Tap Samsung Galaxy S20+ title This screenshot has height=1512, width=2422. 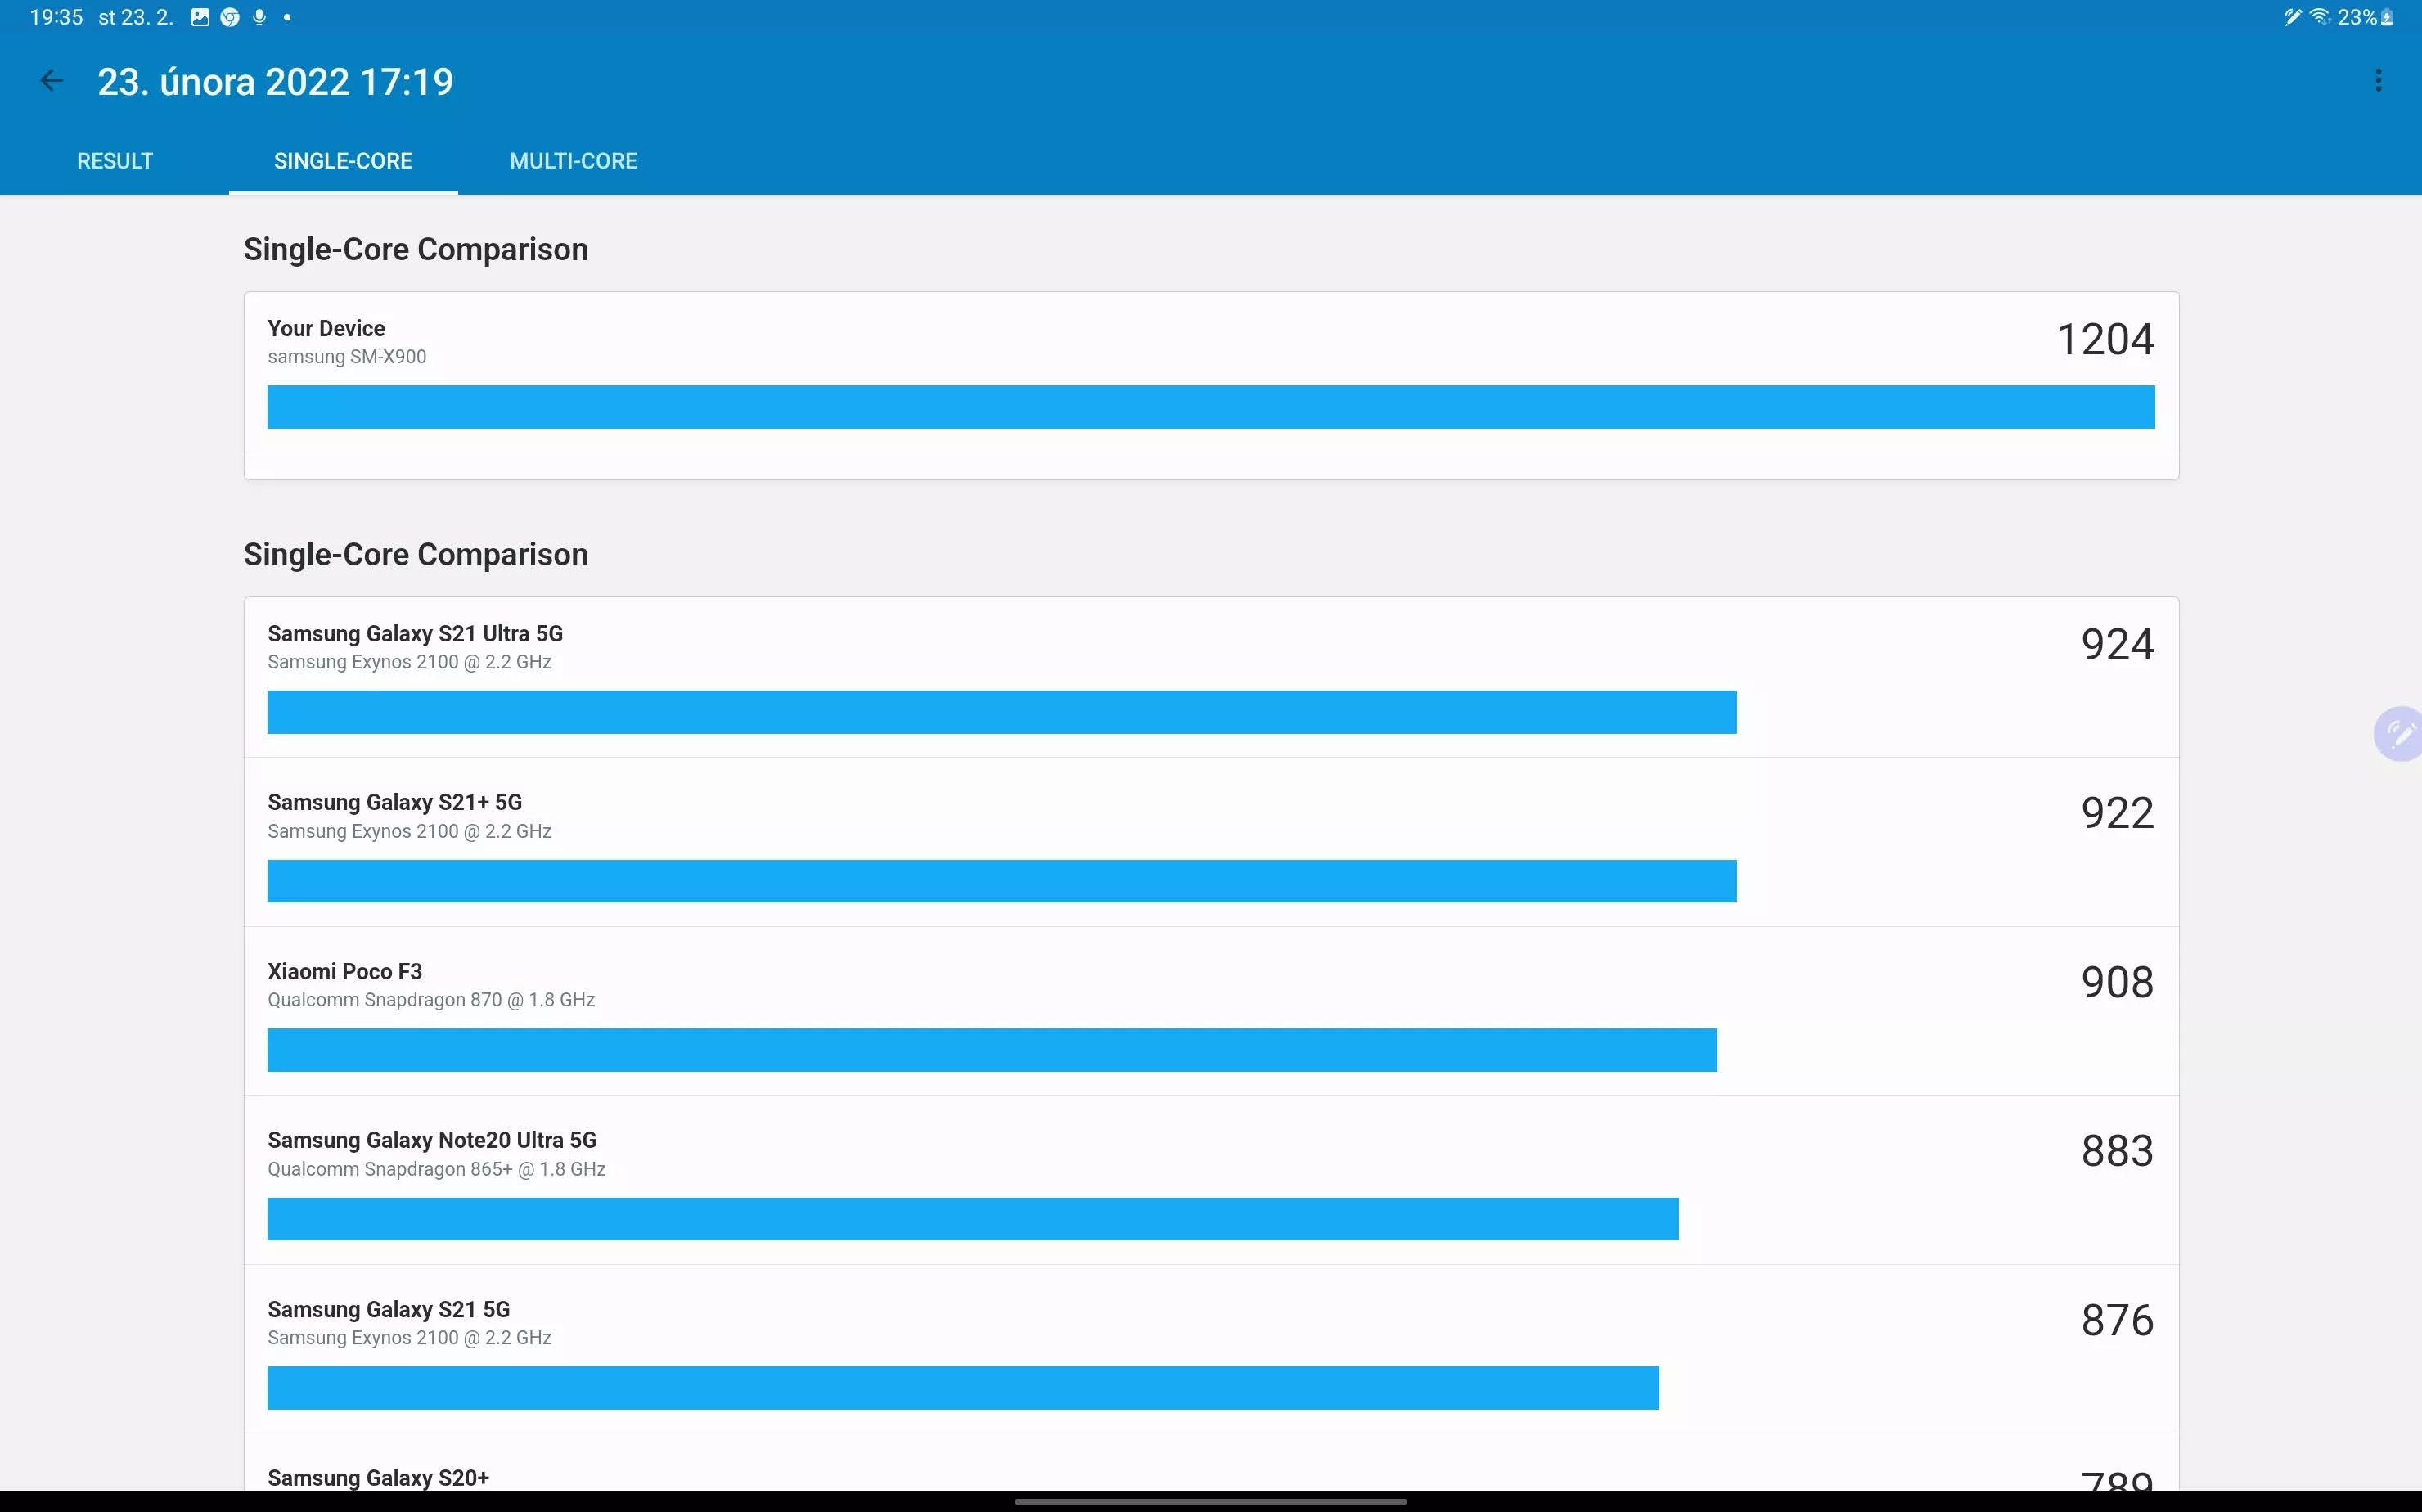(378, 1478)
